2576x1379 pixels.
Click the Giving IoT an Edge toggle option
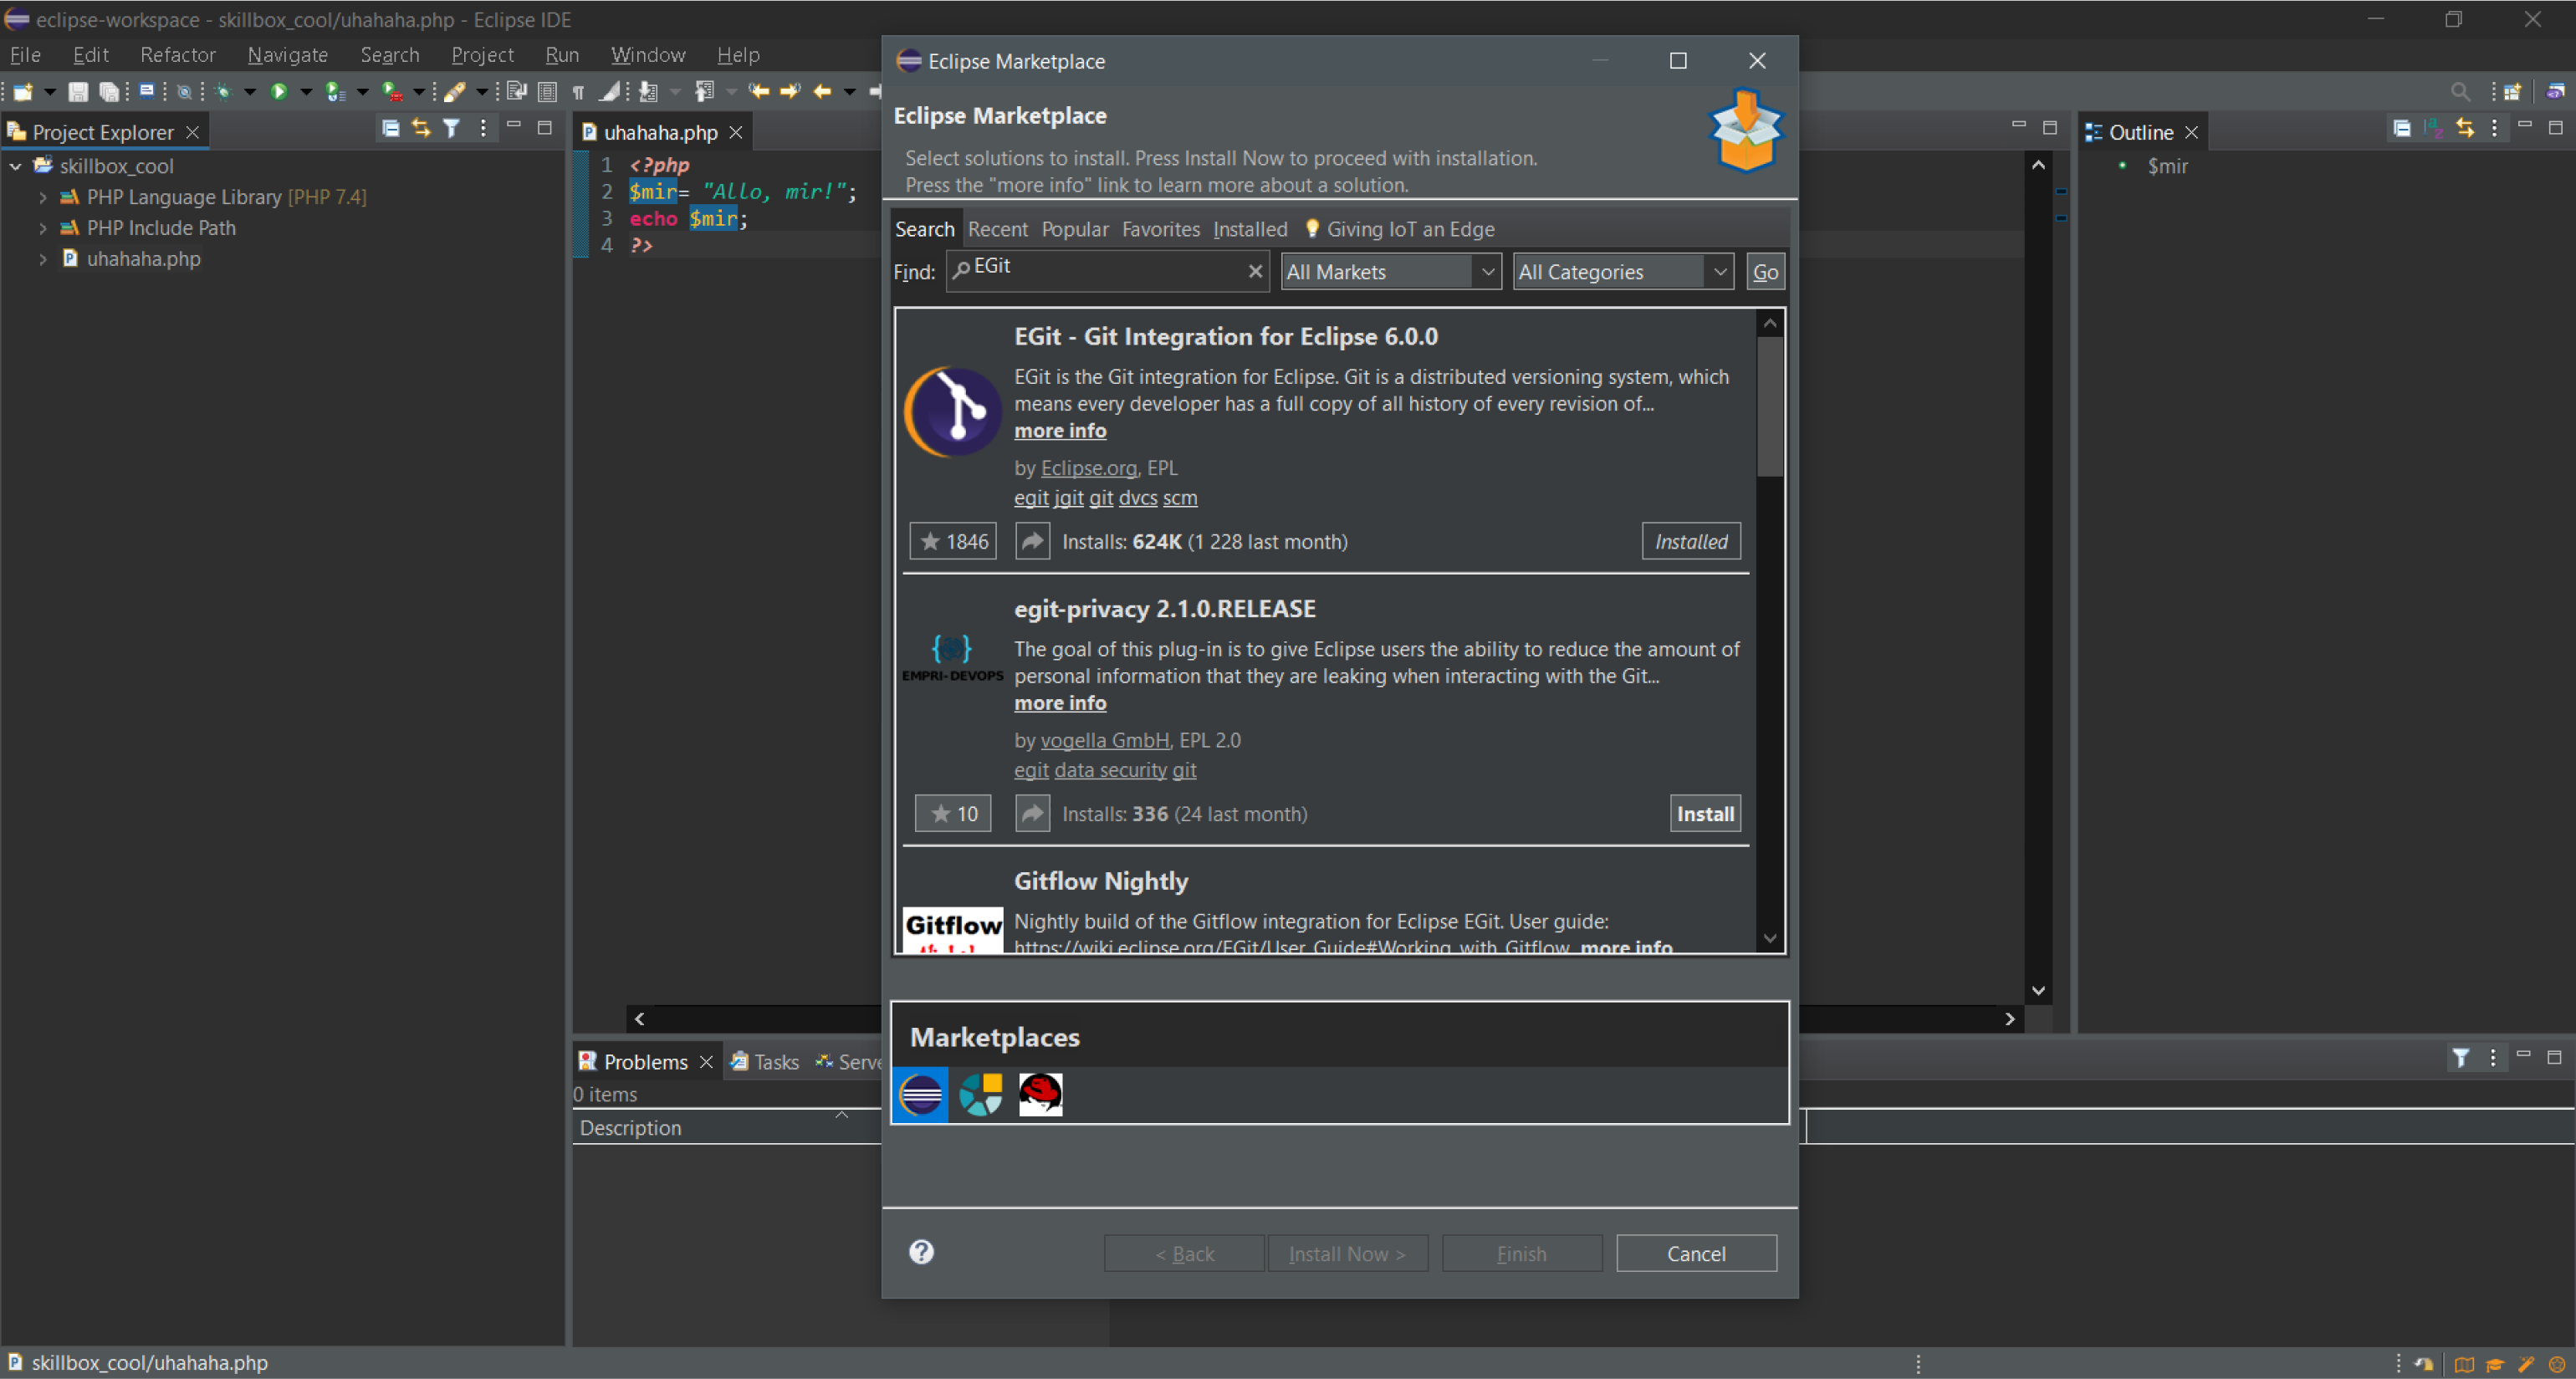1395,228
